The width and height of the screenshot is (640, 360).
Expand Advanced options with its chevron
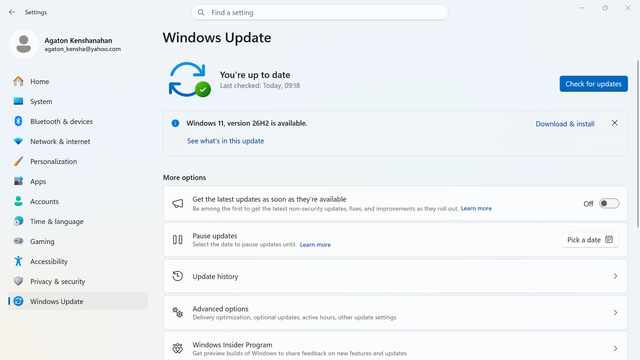click(616, 313)
